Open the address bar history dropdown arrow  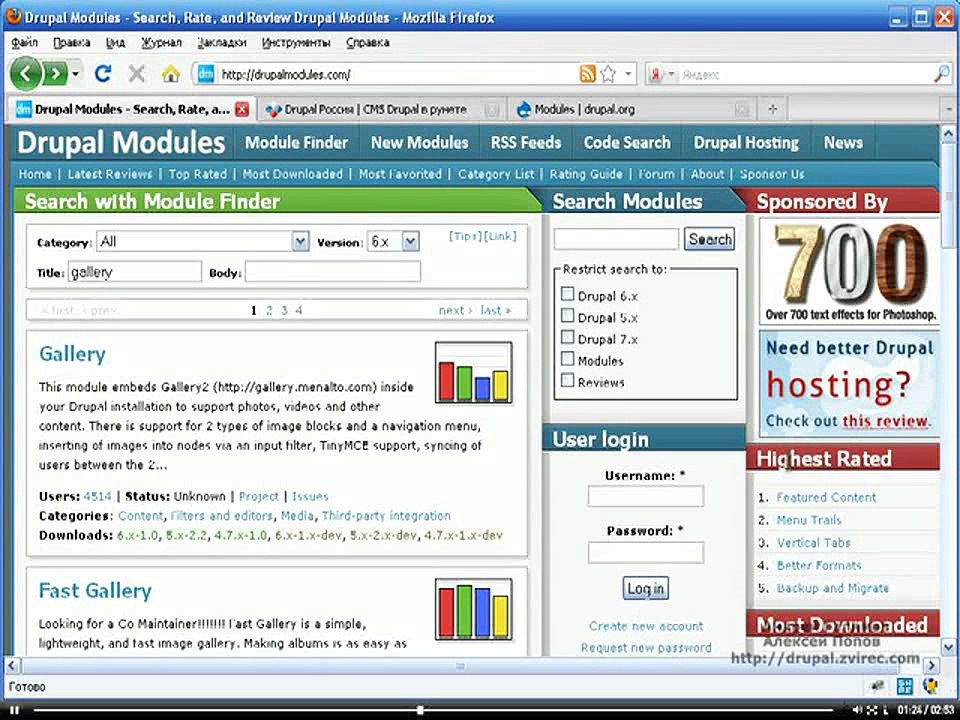point(628,74)
